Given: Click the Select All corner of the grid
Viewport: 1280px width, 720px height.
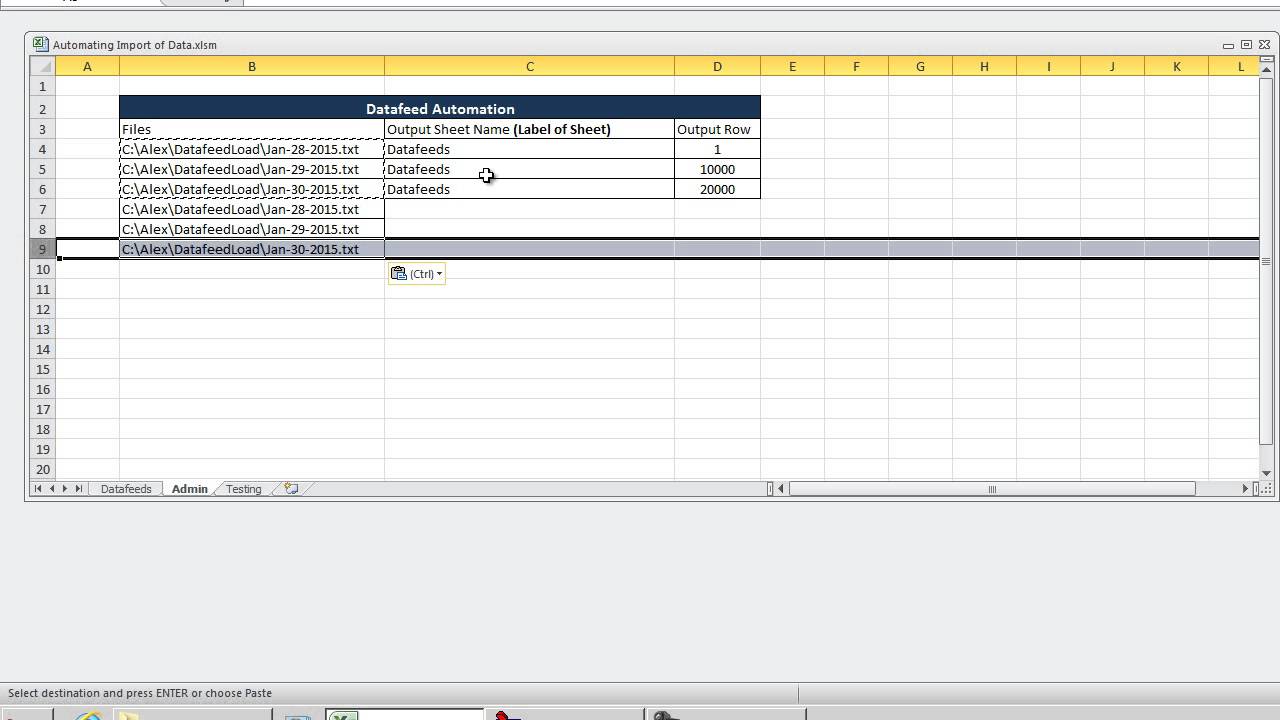Looking at the screenshot, I should (x=42, y=67).
